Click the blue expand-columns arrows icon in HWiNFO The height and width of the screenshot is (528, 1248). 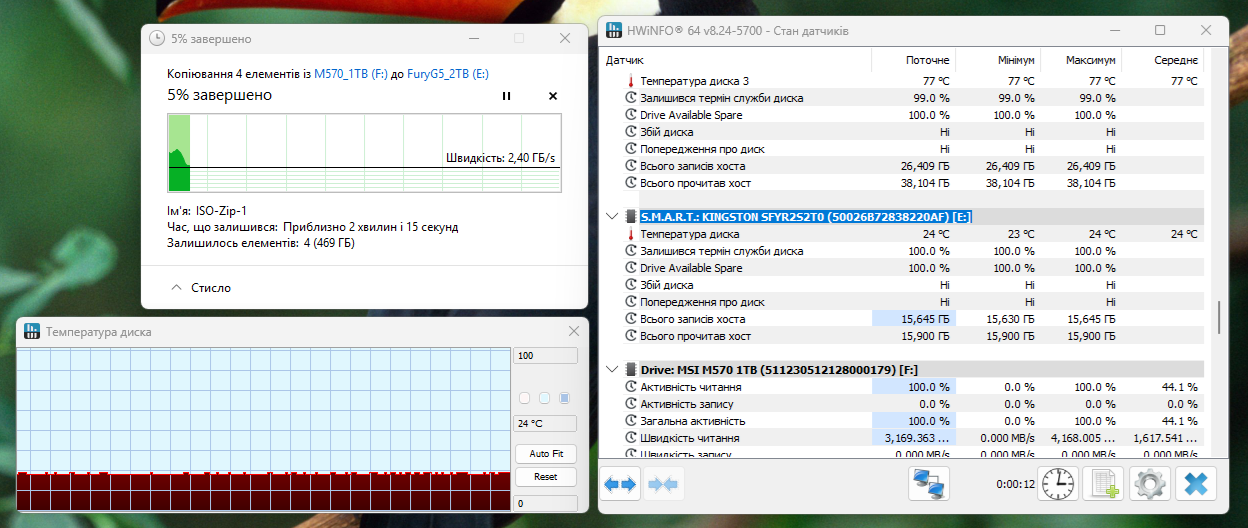tap(620, 484)
